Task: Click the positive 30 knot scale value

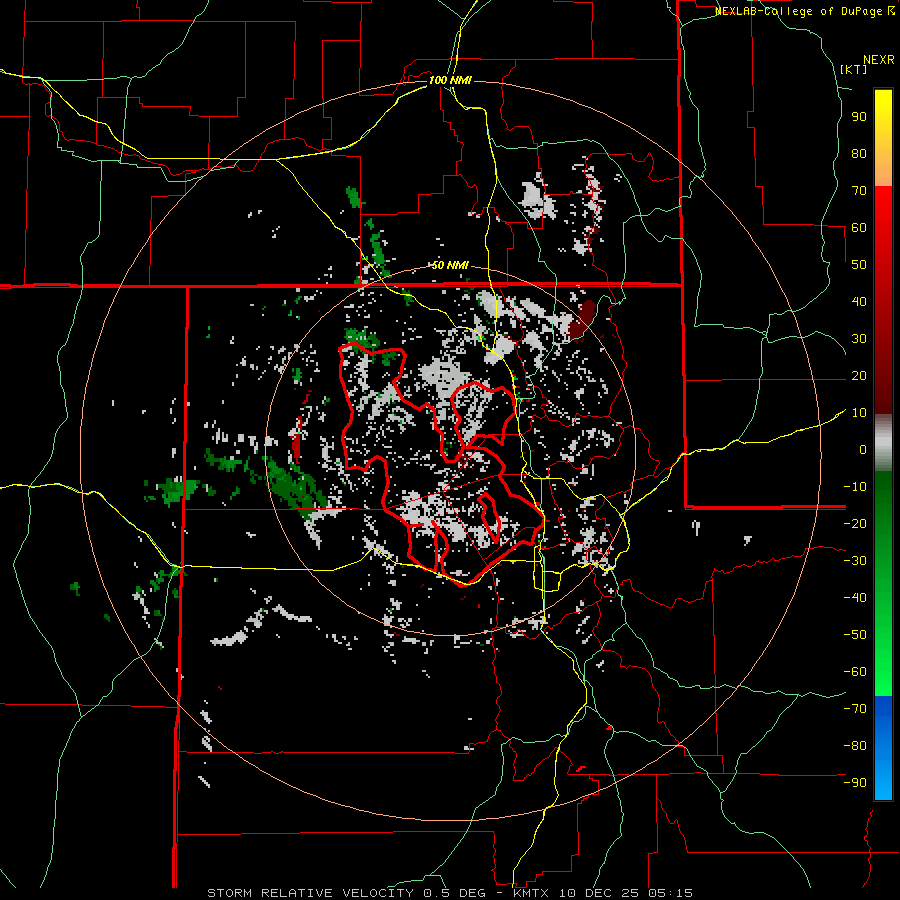Action: pos(859,339)
